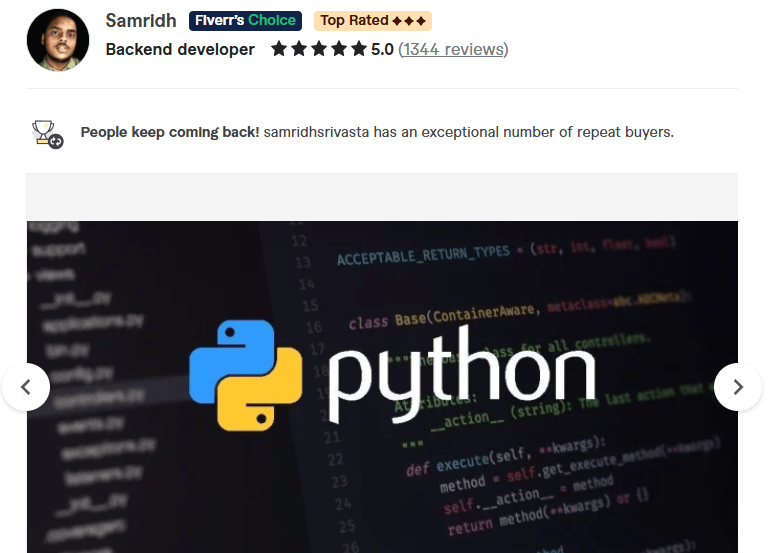Open the 1344 reviews link
Image resolution: width=776 pixels, height=553 pixels.
coord(453,50)
